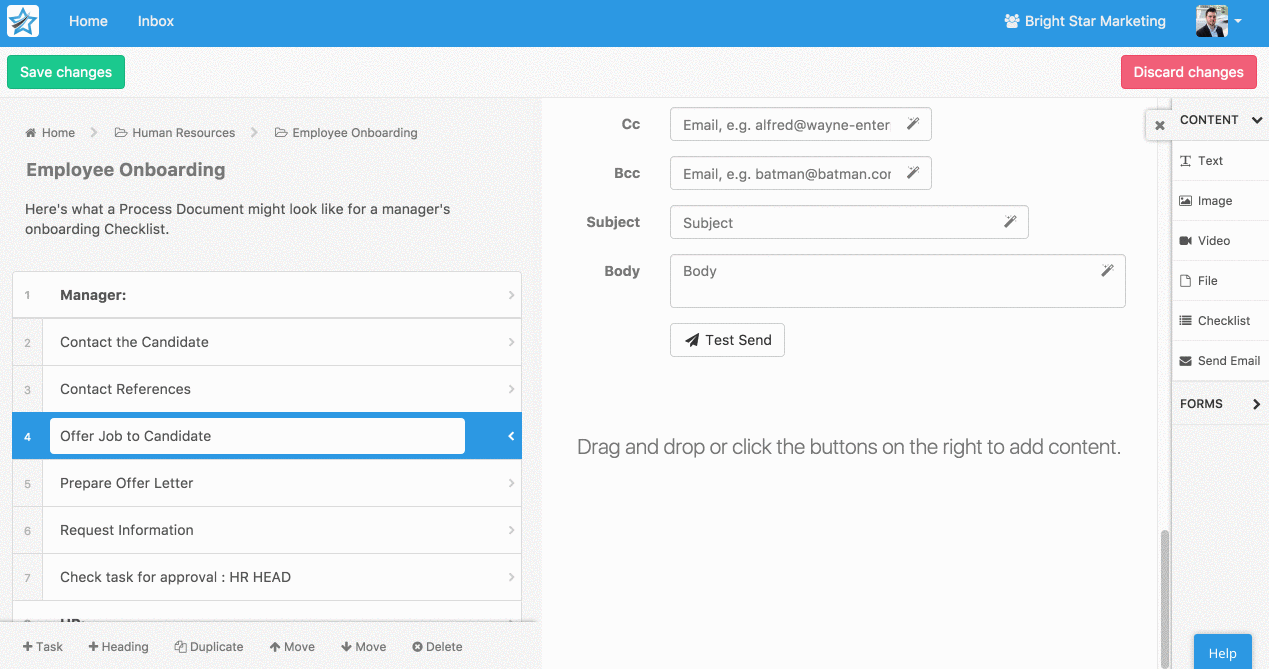Click the magic wand icon in Subject field
The width and height of the screenshot is (1269, 669).
coord(1009,222)
